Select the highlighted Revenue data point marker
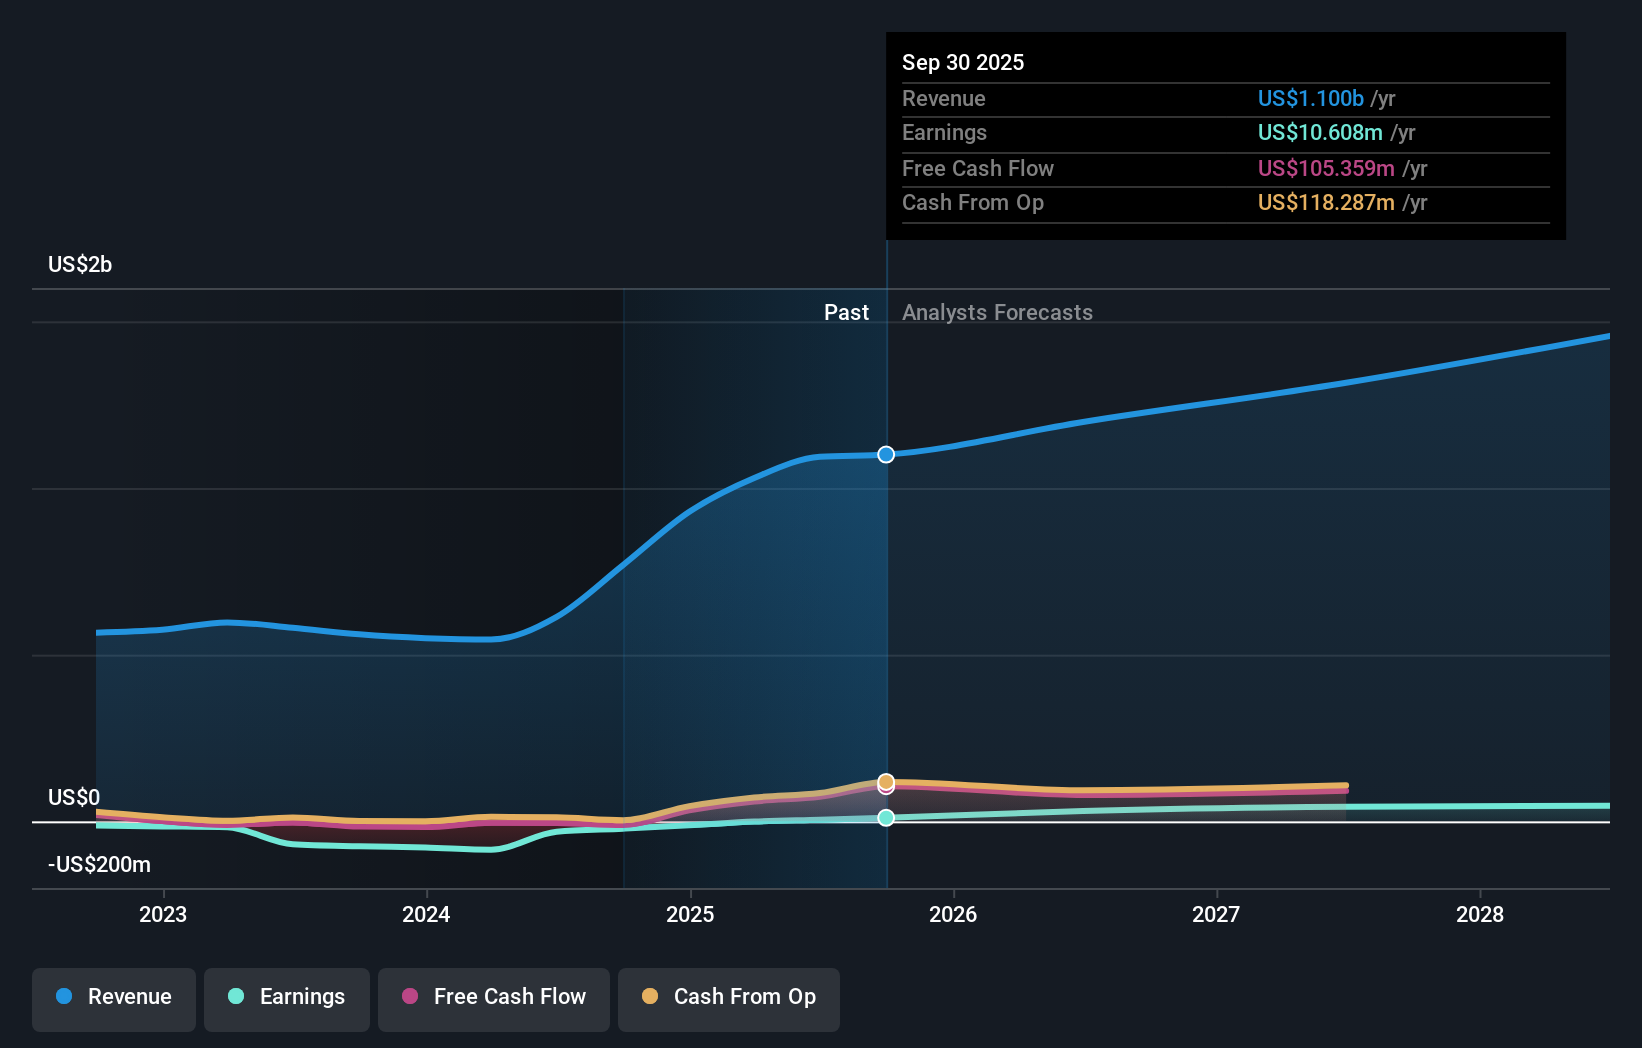The height and width of the screenshot is (1048, 1642). (885, 454)
